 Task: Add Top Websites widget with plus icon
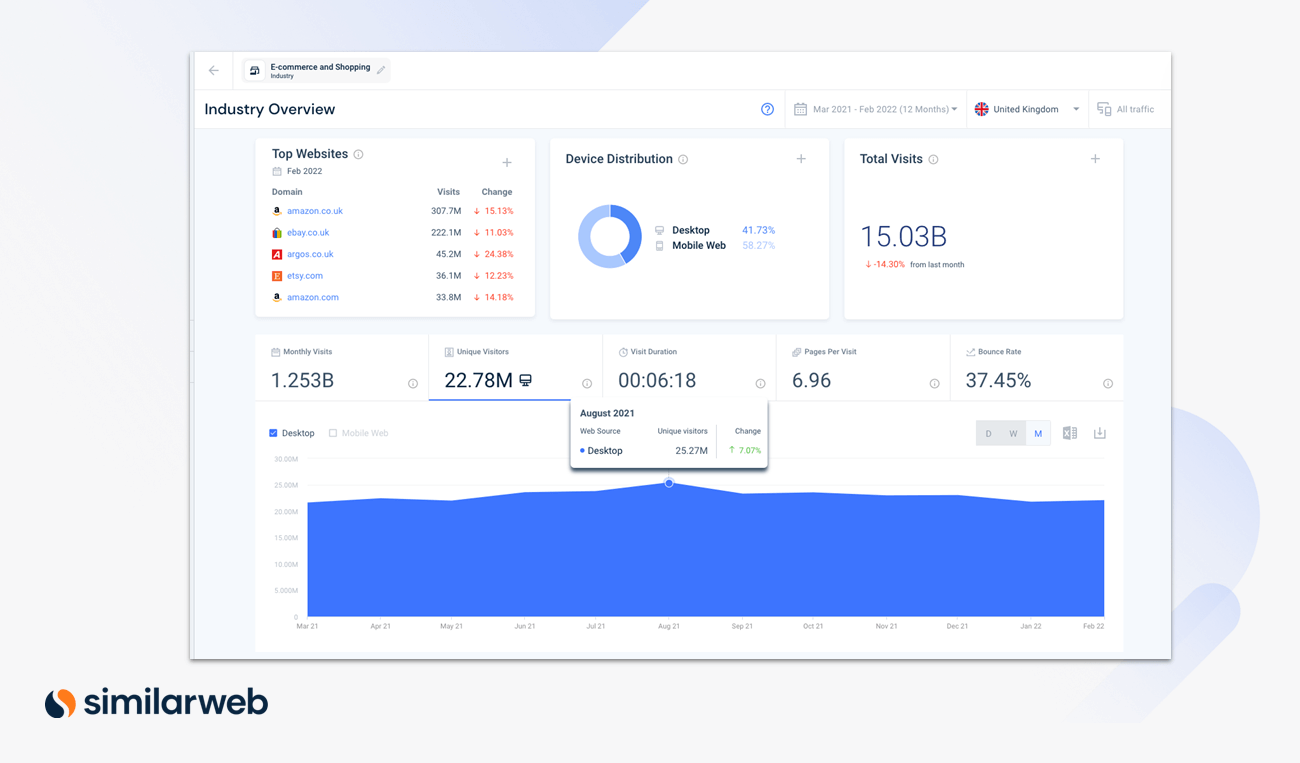[x=507, y=162]
